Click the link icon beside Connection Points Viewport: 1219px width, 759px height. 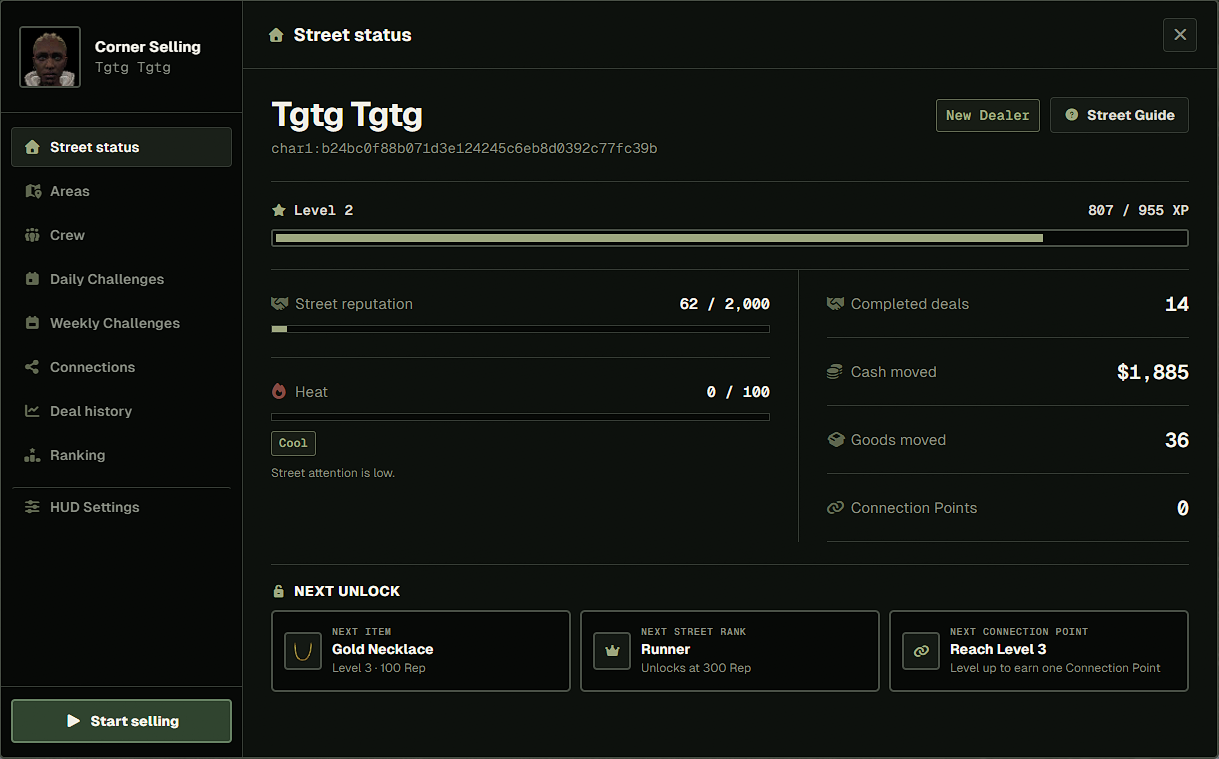[835, 508]
